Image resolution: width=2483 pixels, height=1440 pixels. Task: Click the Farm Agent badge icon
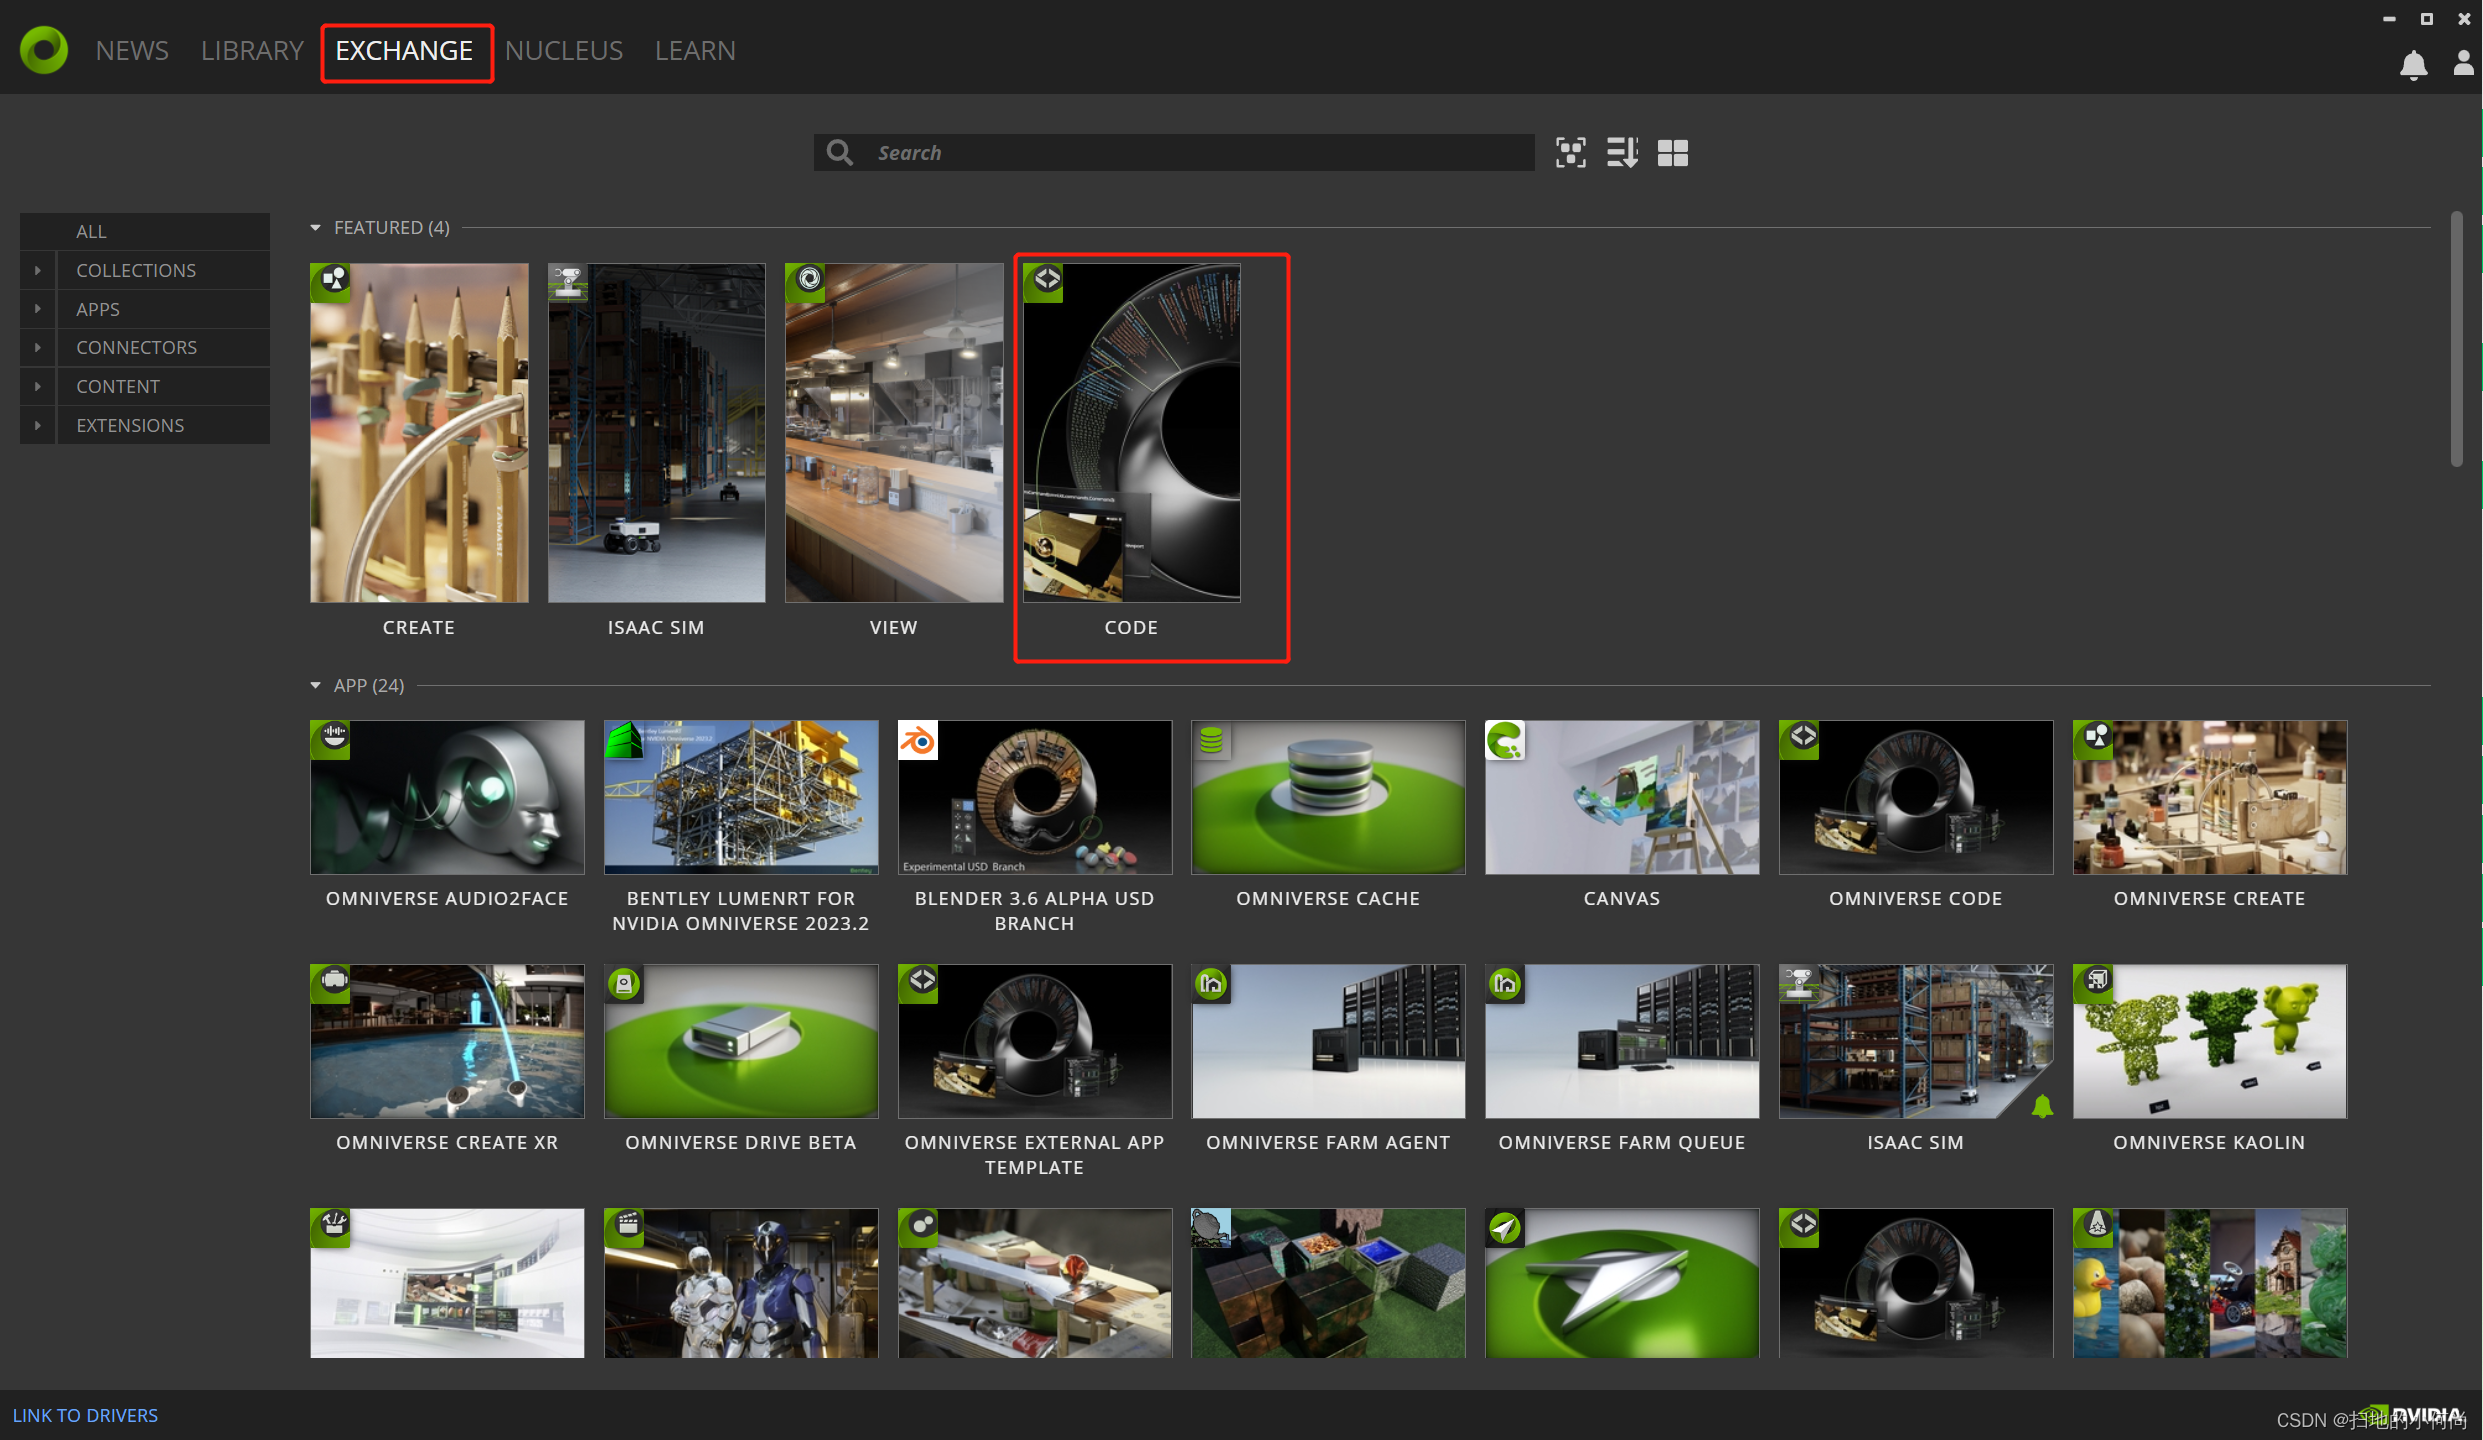1212,983
